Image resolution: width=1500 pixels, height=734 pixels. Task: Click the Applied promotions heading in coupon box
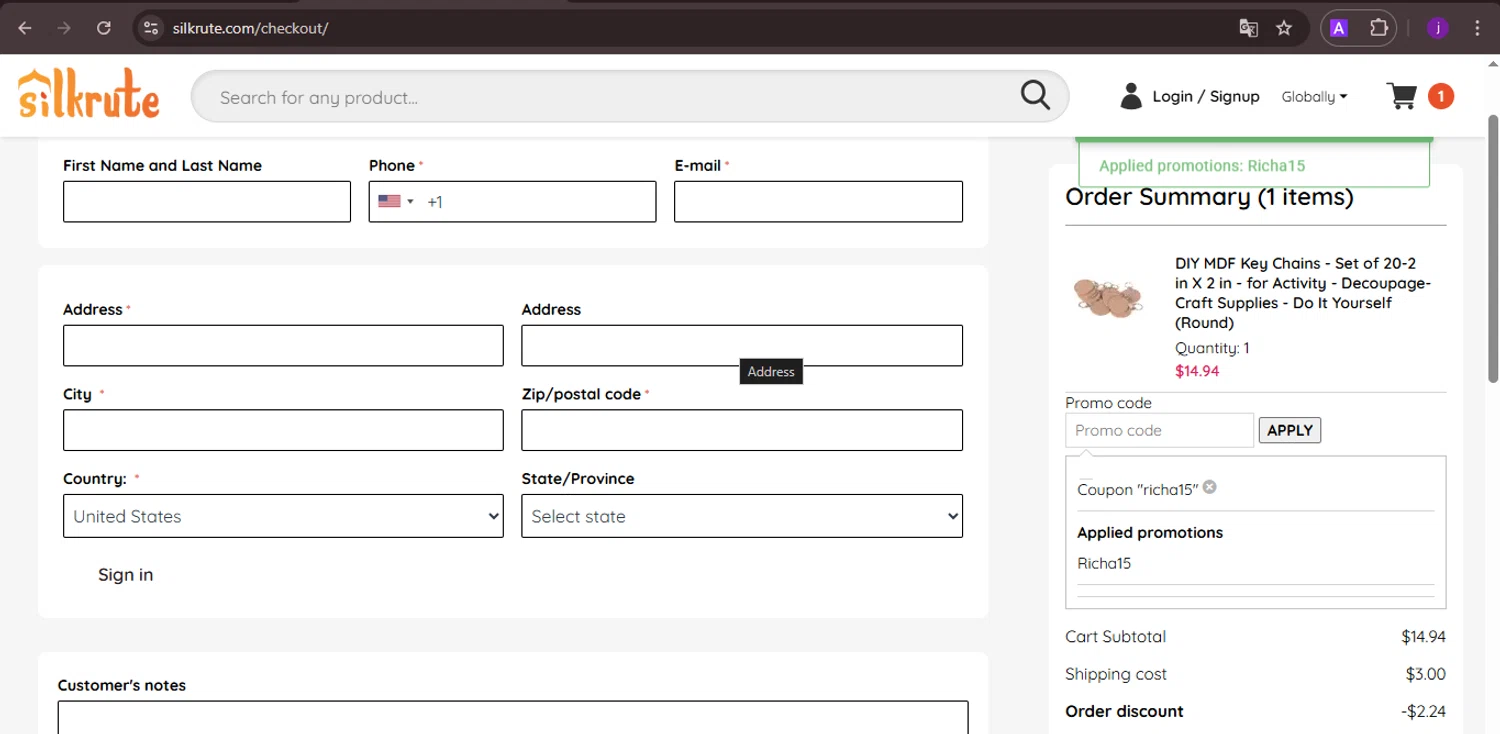click(x=1150, y=532)
